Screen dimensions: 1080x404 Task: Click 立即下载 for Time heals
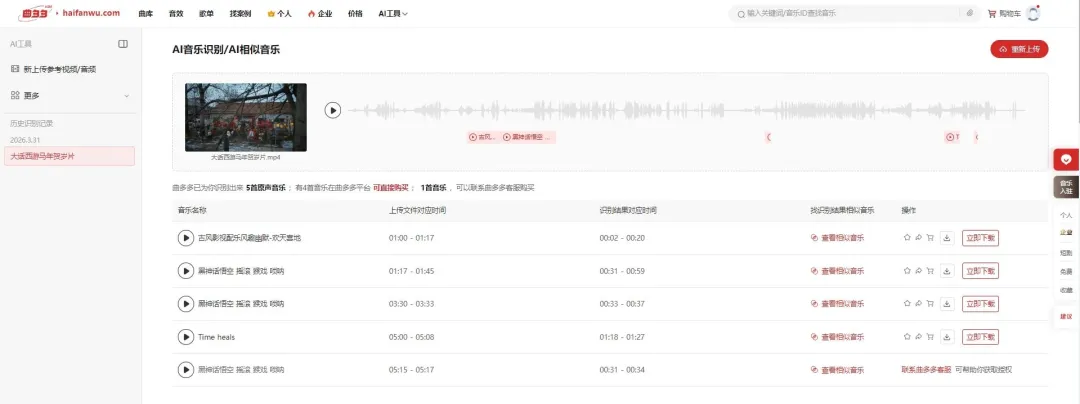click(980, 337)
